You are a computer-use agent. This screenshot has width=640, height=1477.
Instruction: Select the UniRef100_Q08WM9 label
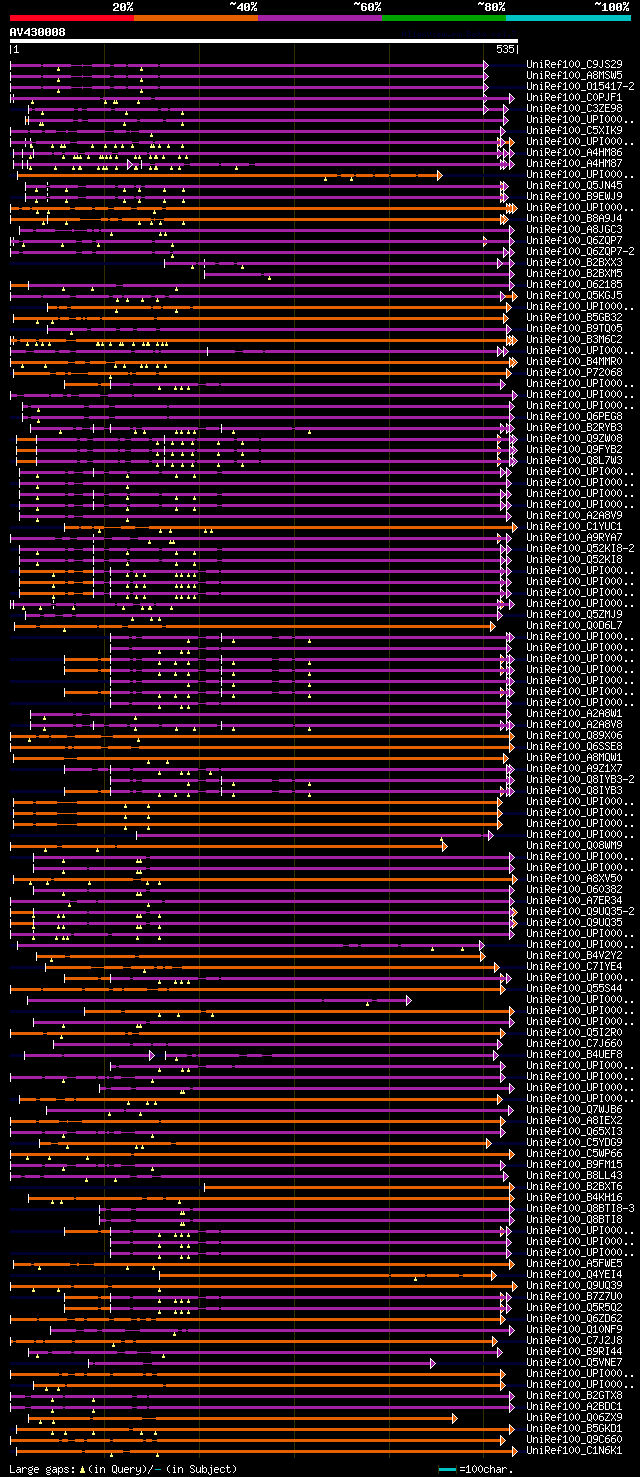coord(574,845)
